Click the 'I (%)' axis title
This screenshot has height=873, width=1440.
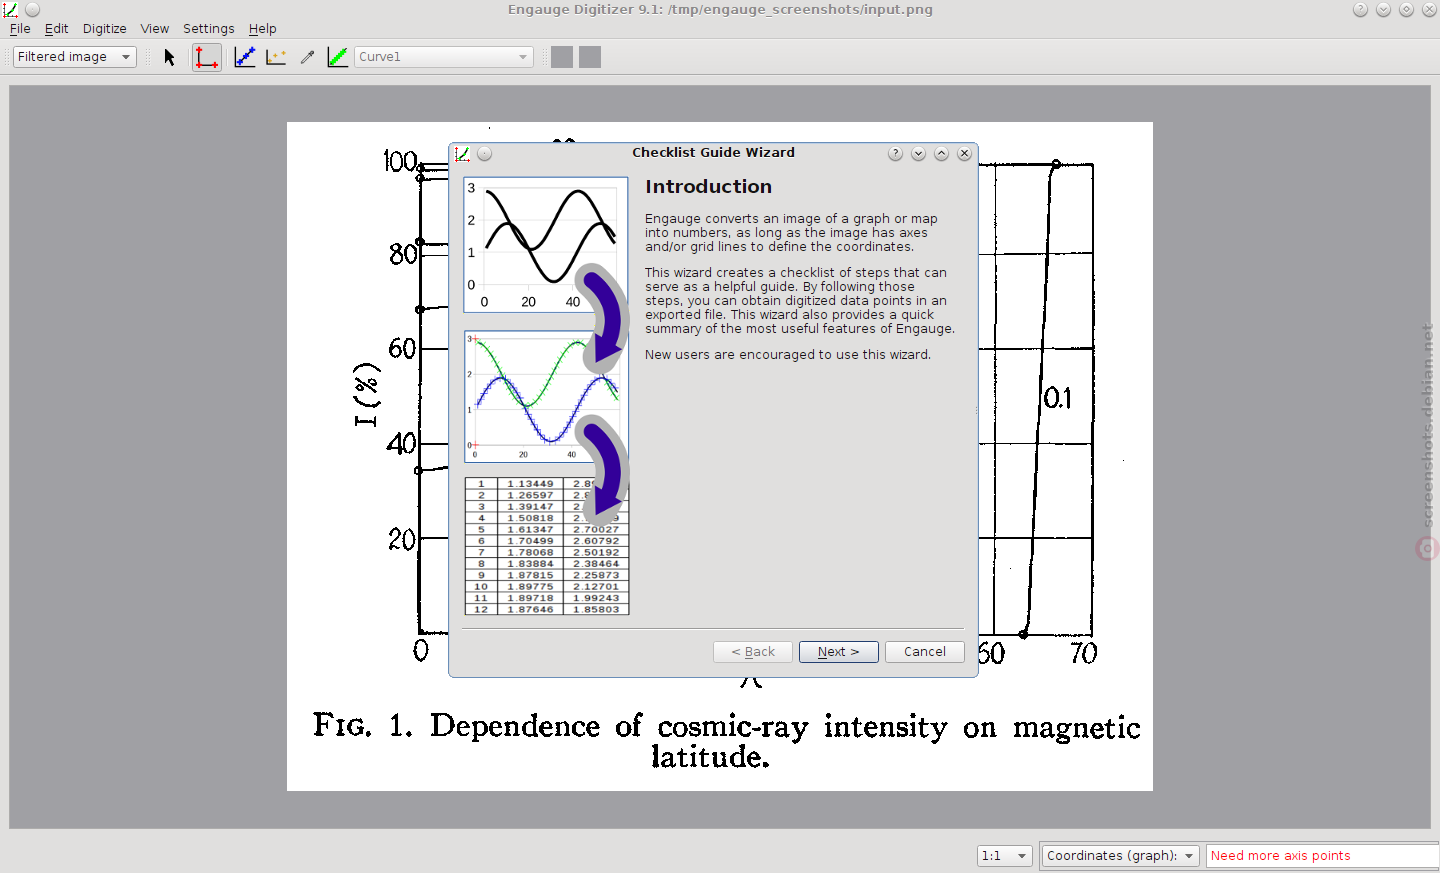click(367, 395)
